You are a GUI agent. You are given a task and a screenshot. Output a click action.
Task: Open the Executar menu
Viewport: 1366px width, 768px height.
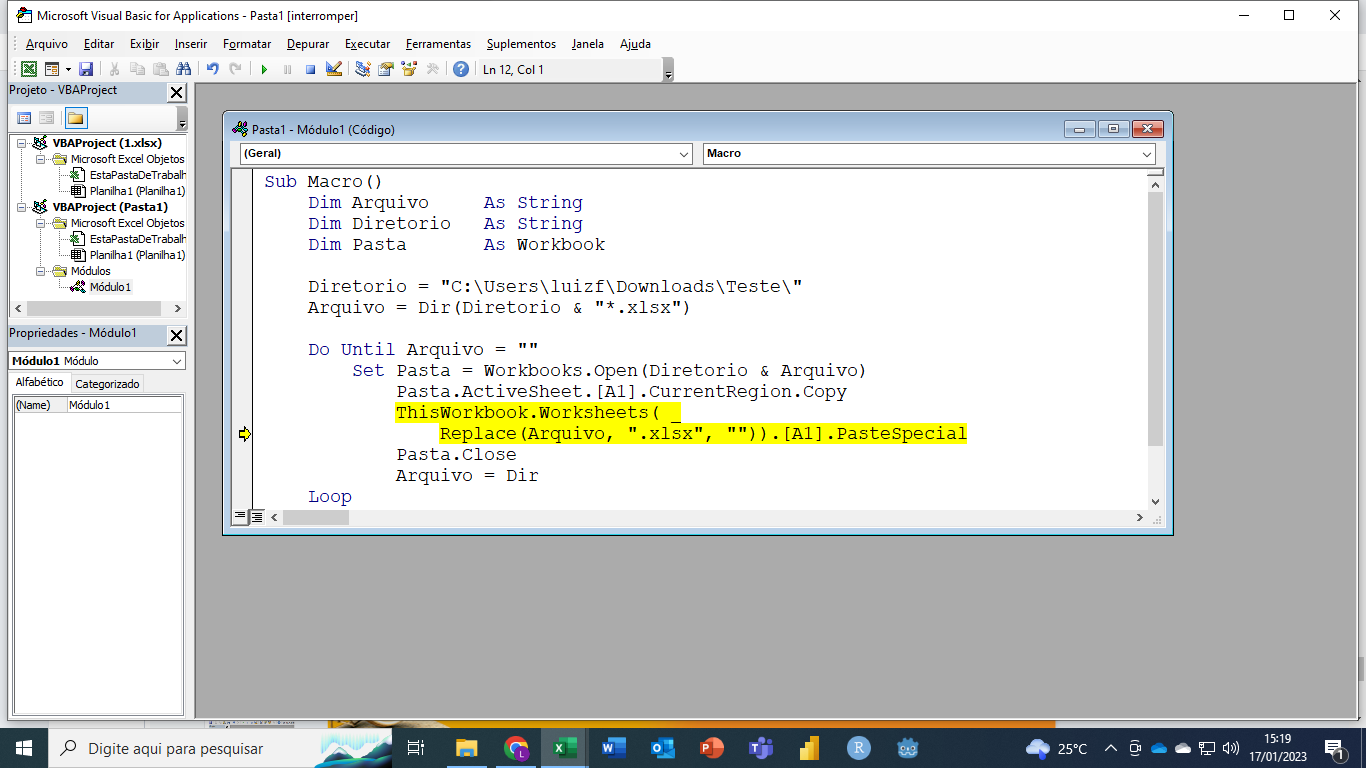[x=368, y=44]
